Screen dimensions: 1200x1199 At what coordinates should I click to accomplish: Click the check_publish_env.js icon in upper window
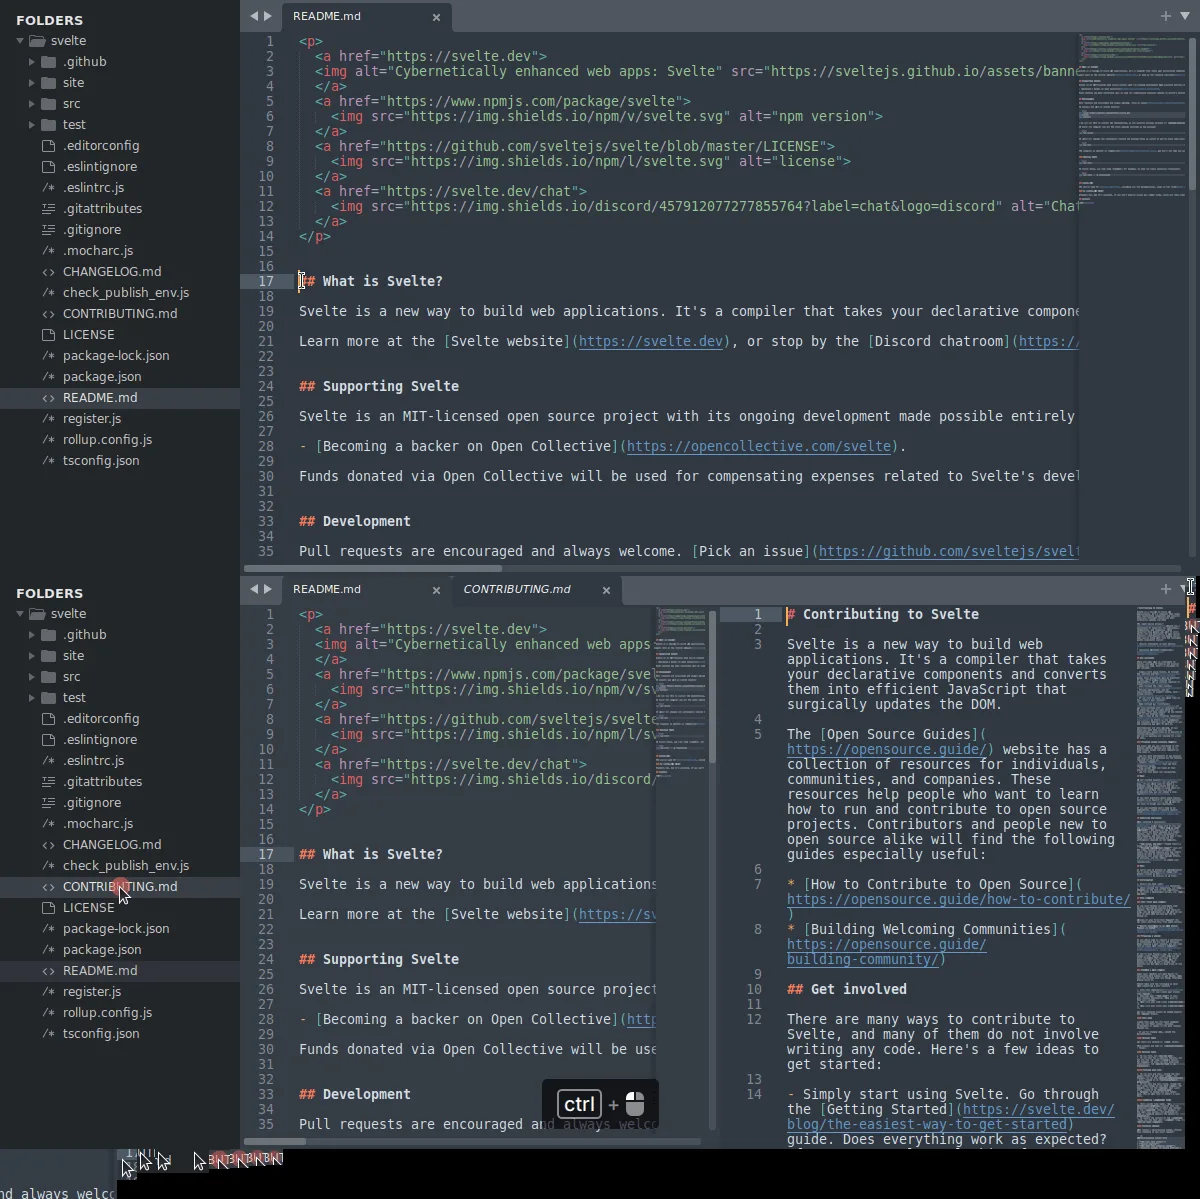48,293
